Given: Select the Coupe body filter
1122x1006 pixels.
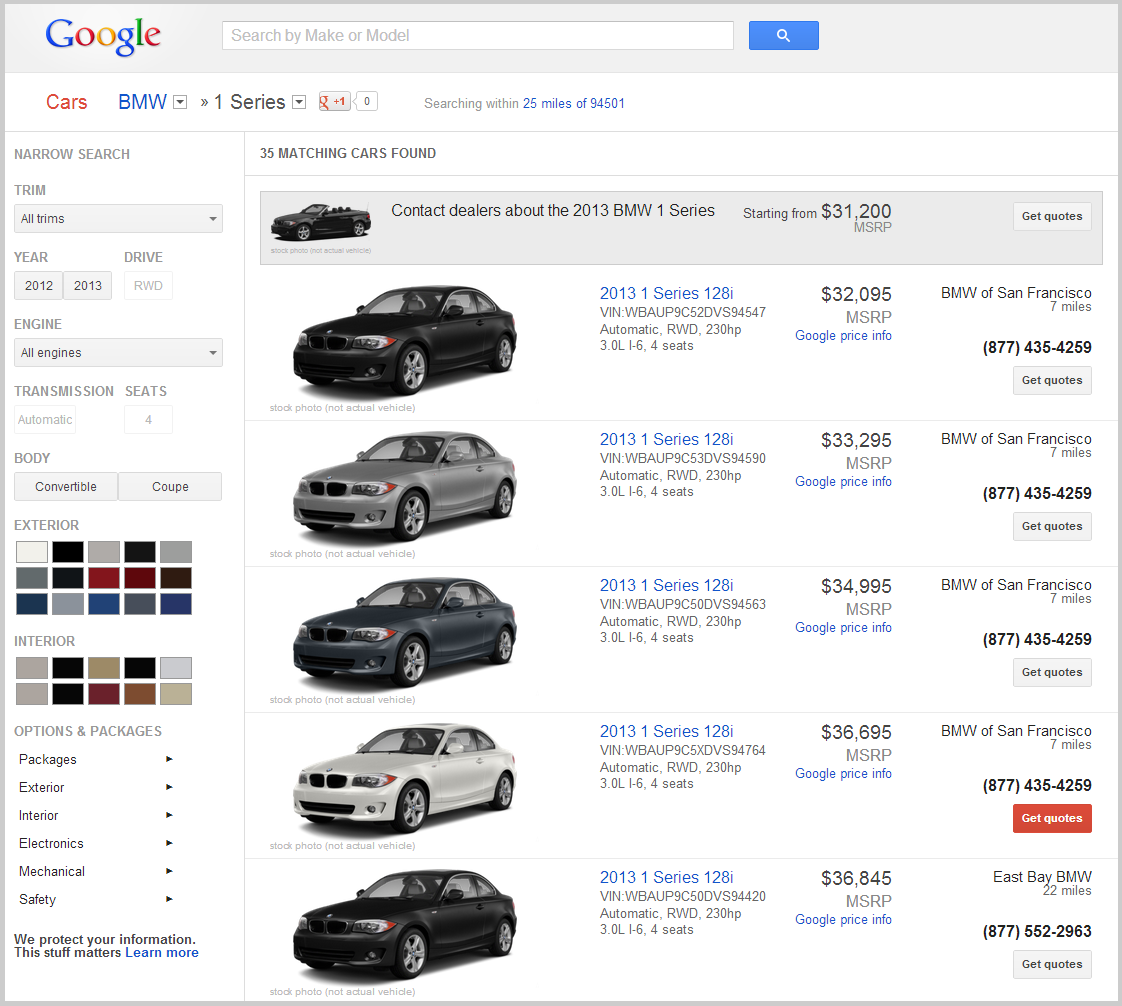Looking at the screenshot, I should click(x=170, y=487).
